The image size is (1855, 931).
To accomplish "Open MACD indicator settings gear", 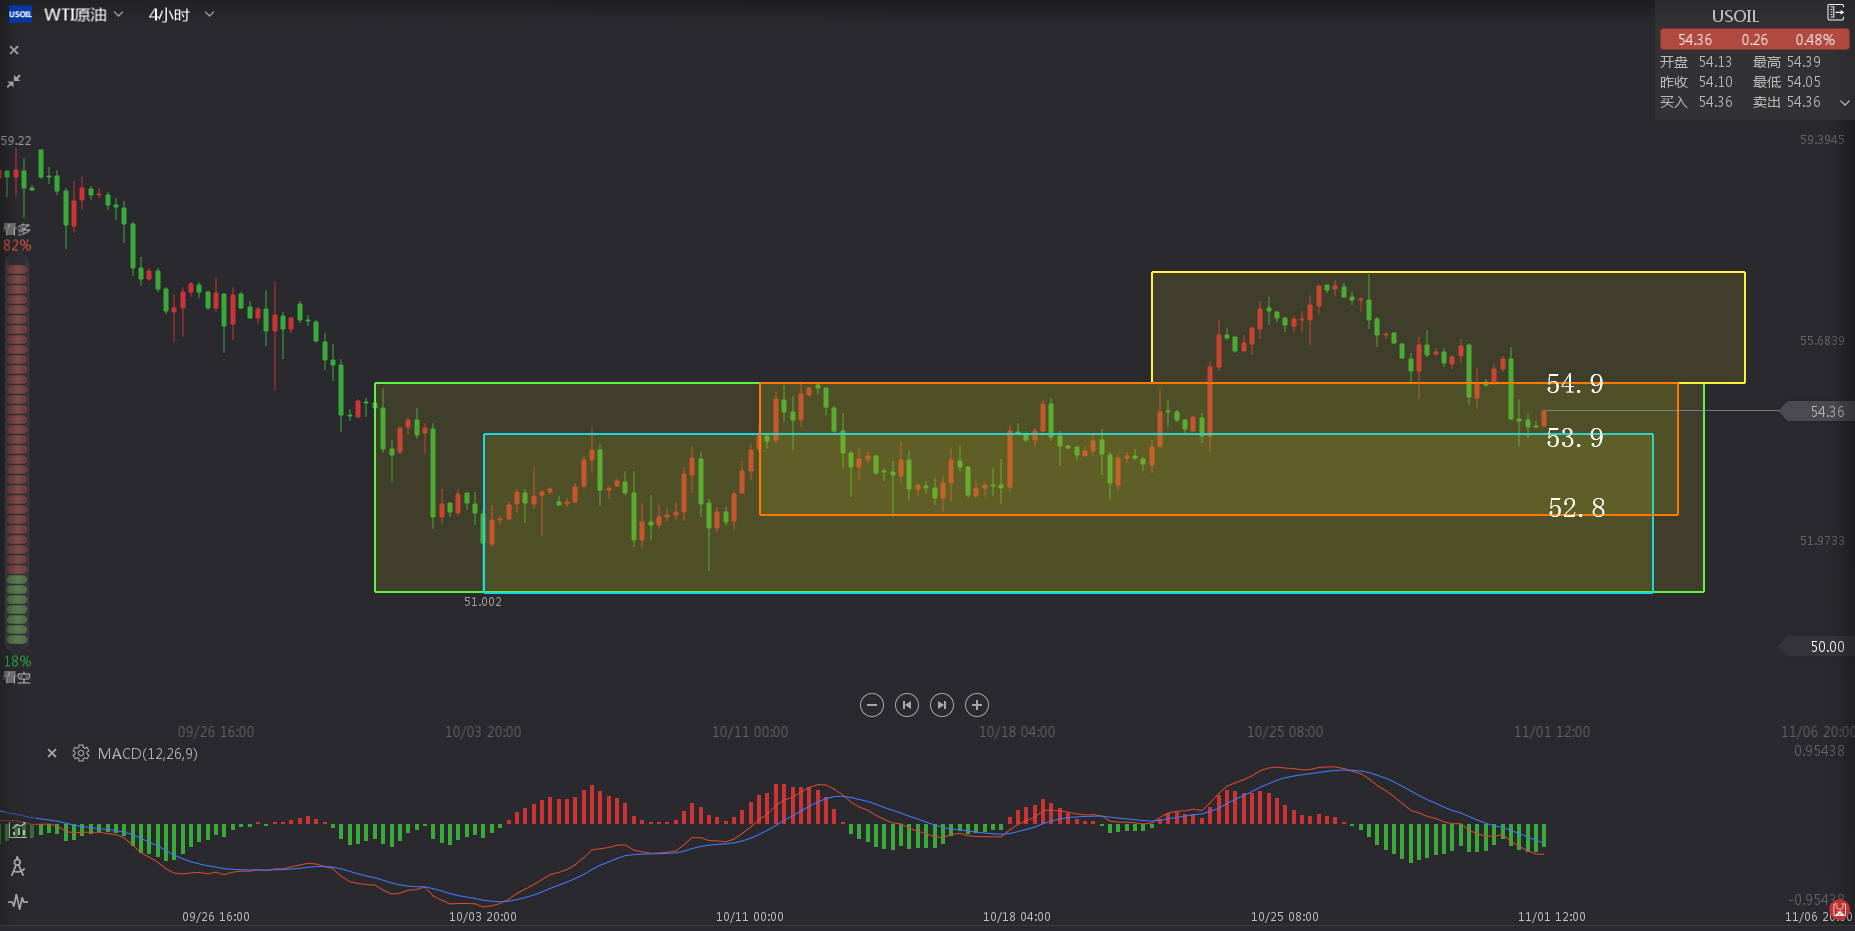I will click(x=81, y=753).
